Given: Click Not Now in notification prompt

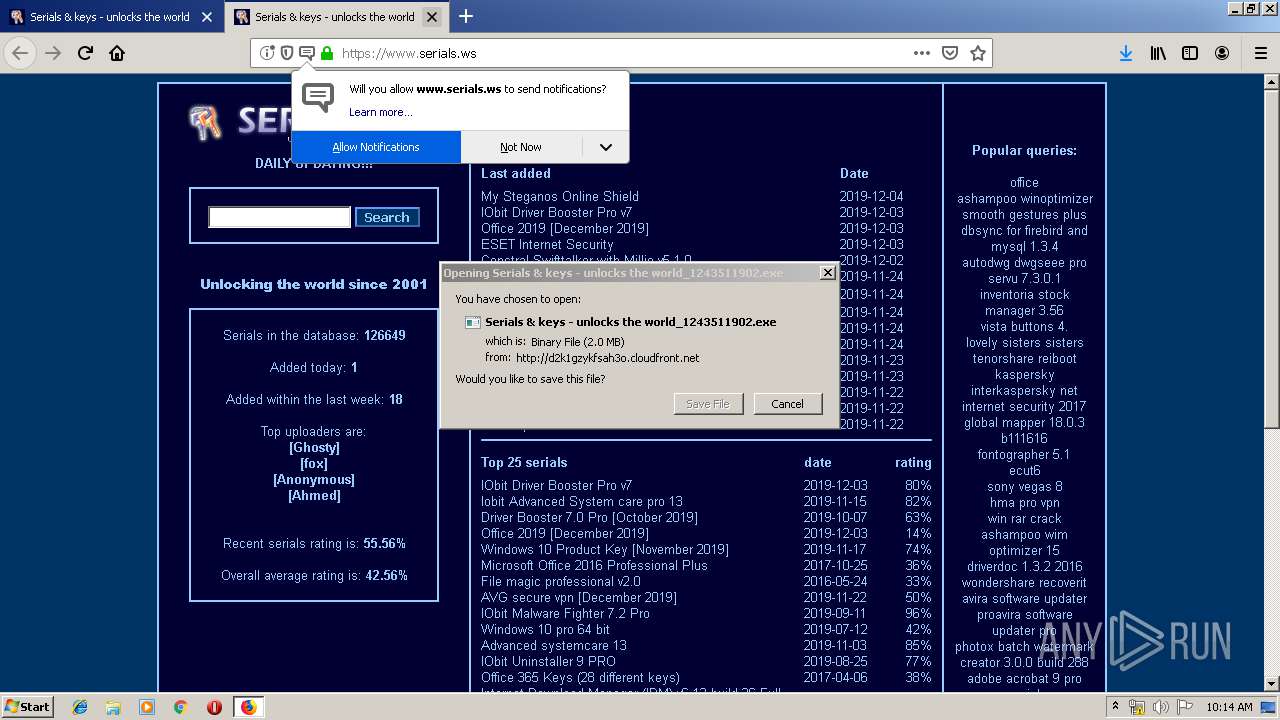Looking at the screenshot, I should (521, 147).
